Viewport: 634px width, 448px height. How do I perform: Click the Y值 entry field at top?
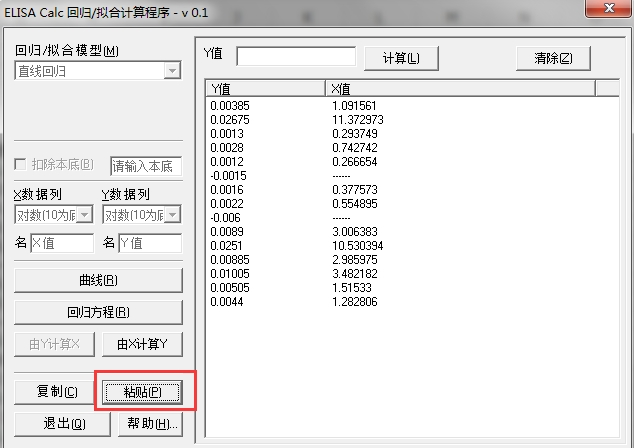296,57
